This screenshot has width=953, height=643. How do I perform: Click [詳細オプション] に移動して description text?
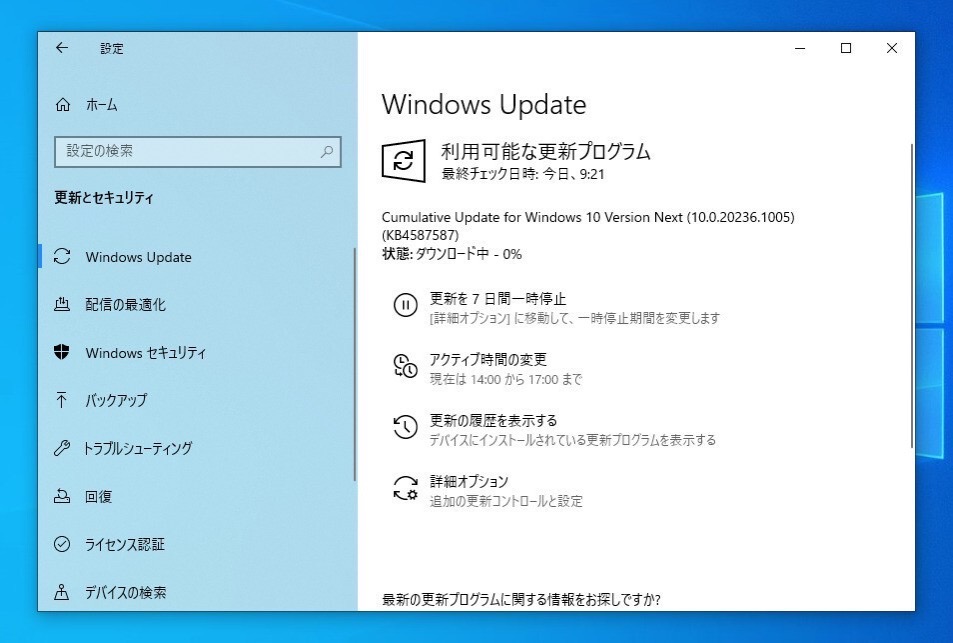pyautogui.click(x=574, y=318)
